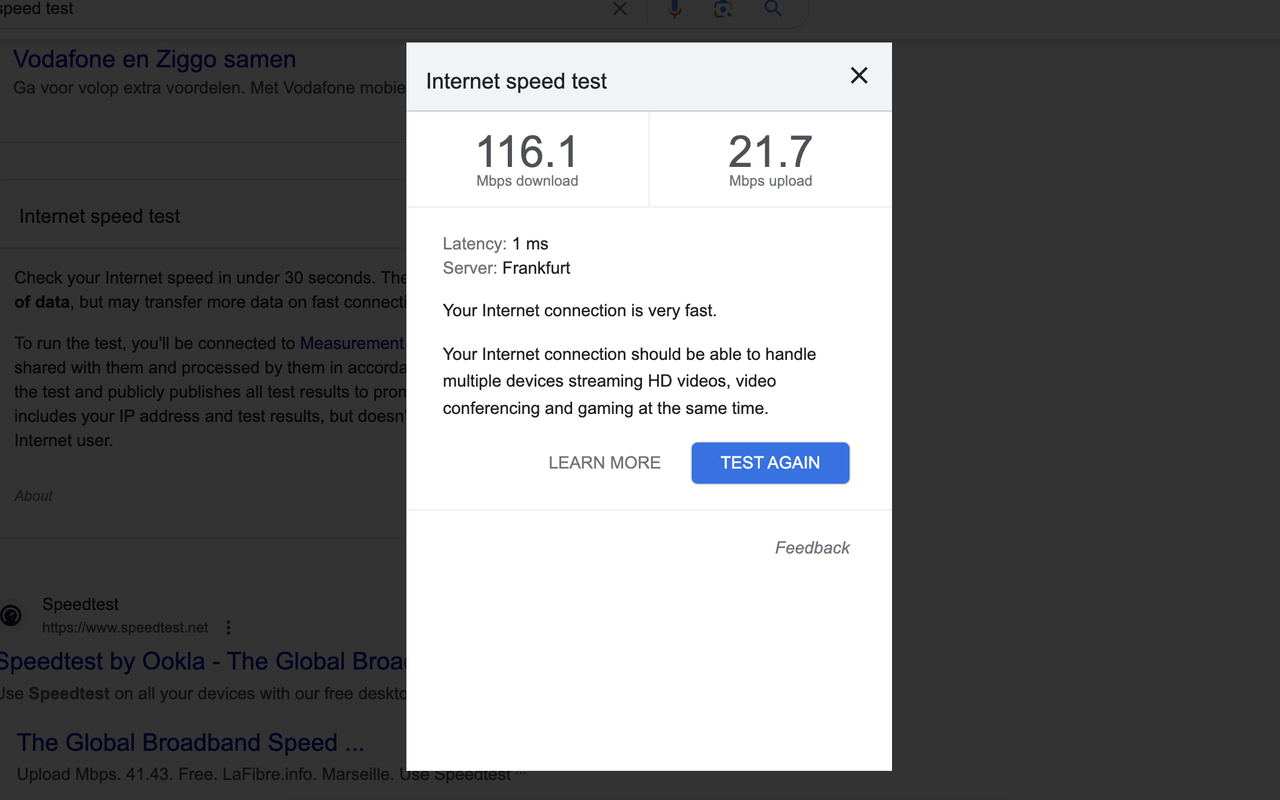Start voice search with microphone icon
The width and height of the screenshot is (1280, 800).
pos(675,9)
